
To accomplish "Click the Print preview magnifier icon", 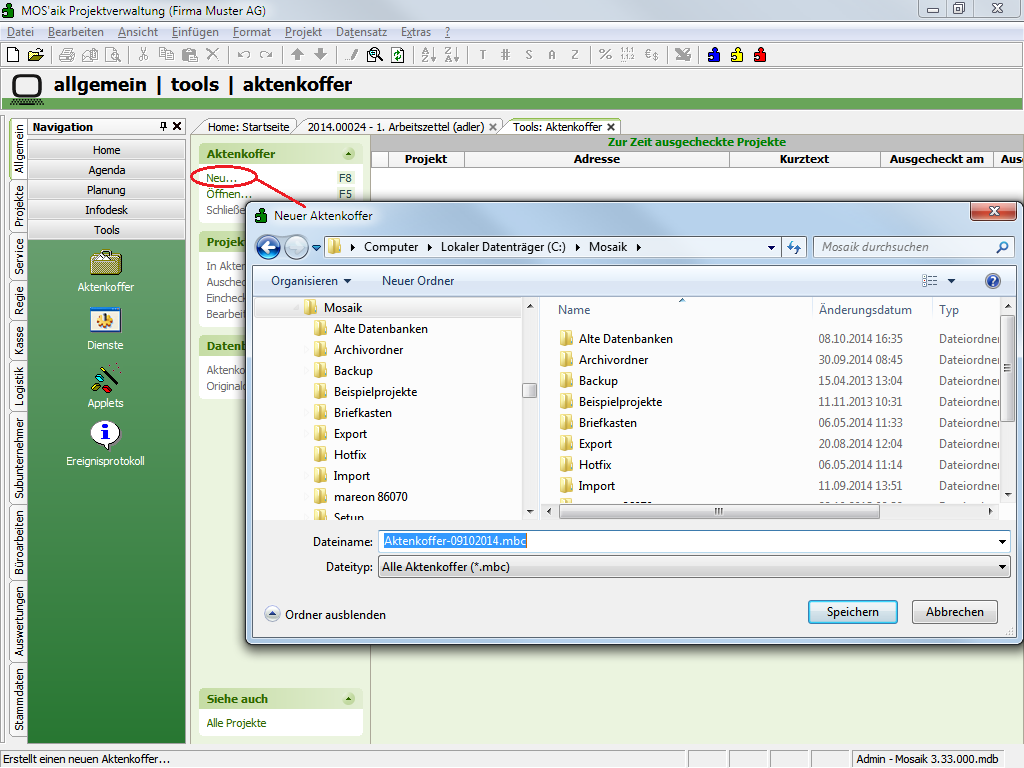I will [x=113, y=55].
